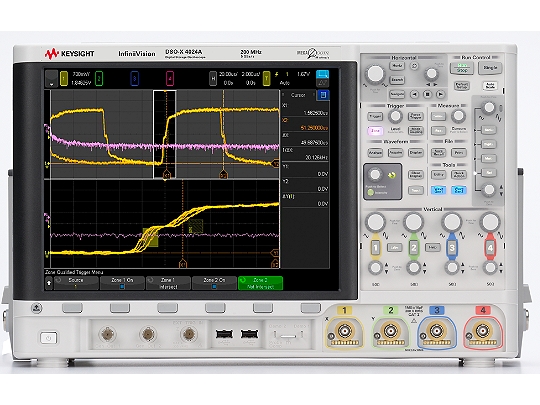Tap the T trigger settings badge

coord(266,79)
